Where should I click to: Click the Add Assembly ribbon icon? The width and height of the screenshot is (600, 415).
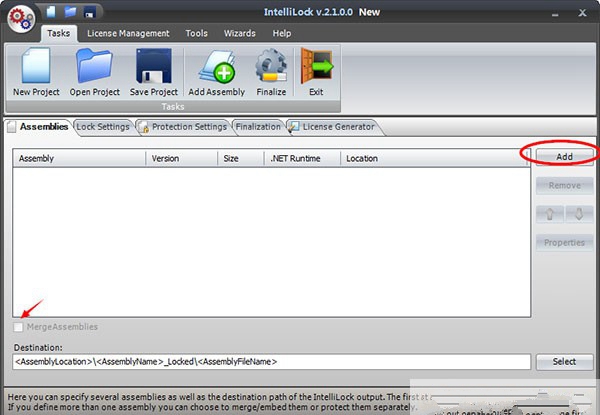217,72
